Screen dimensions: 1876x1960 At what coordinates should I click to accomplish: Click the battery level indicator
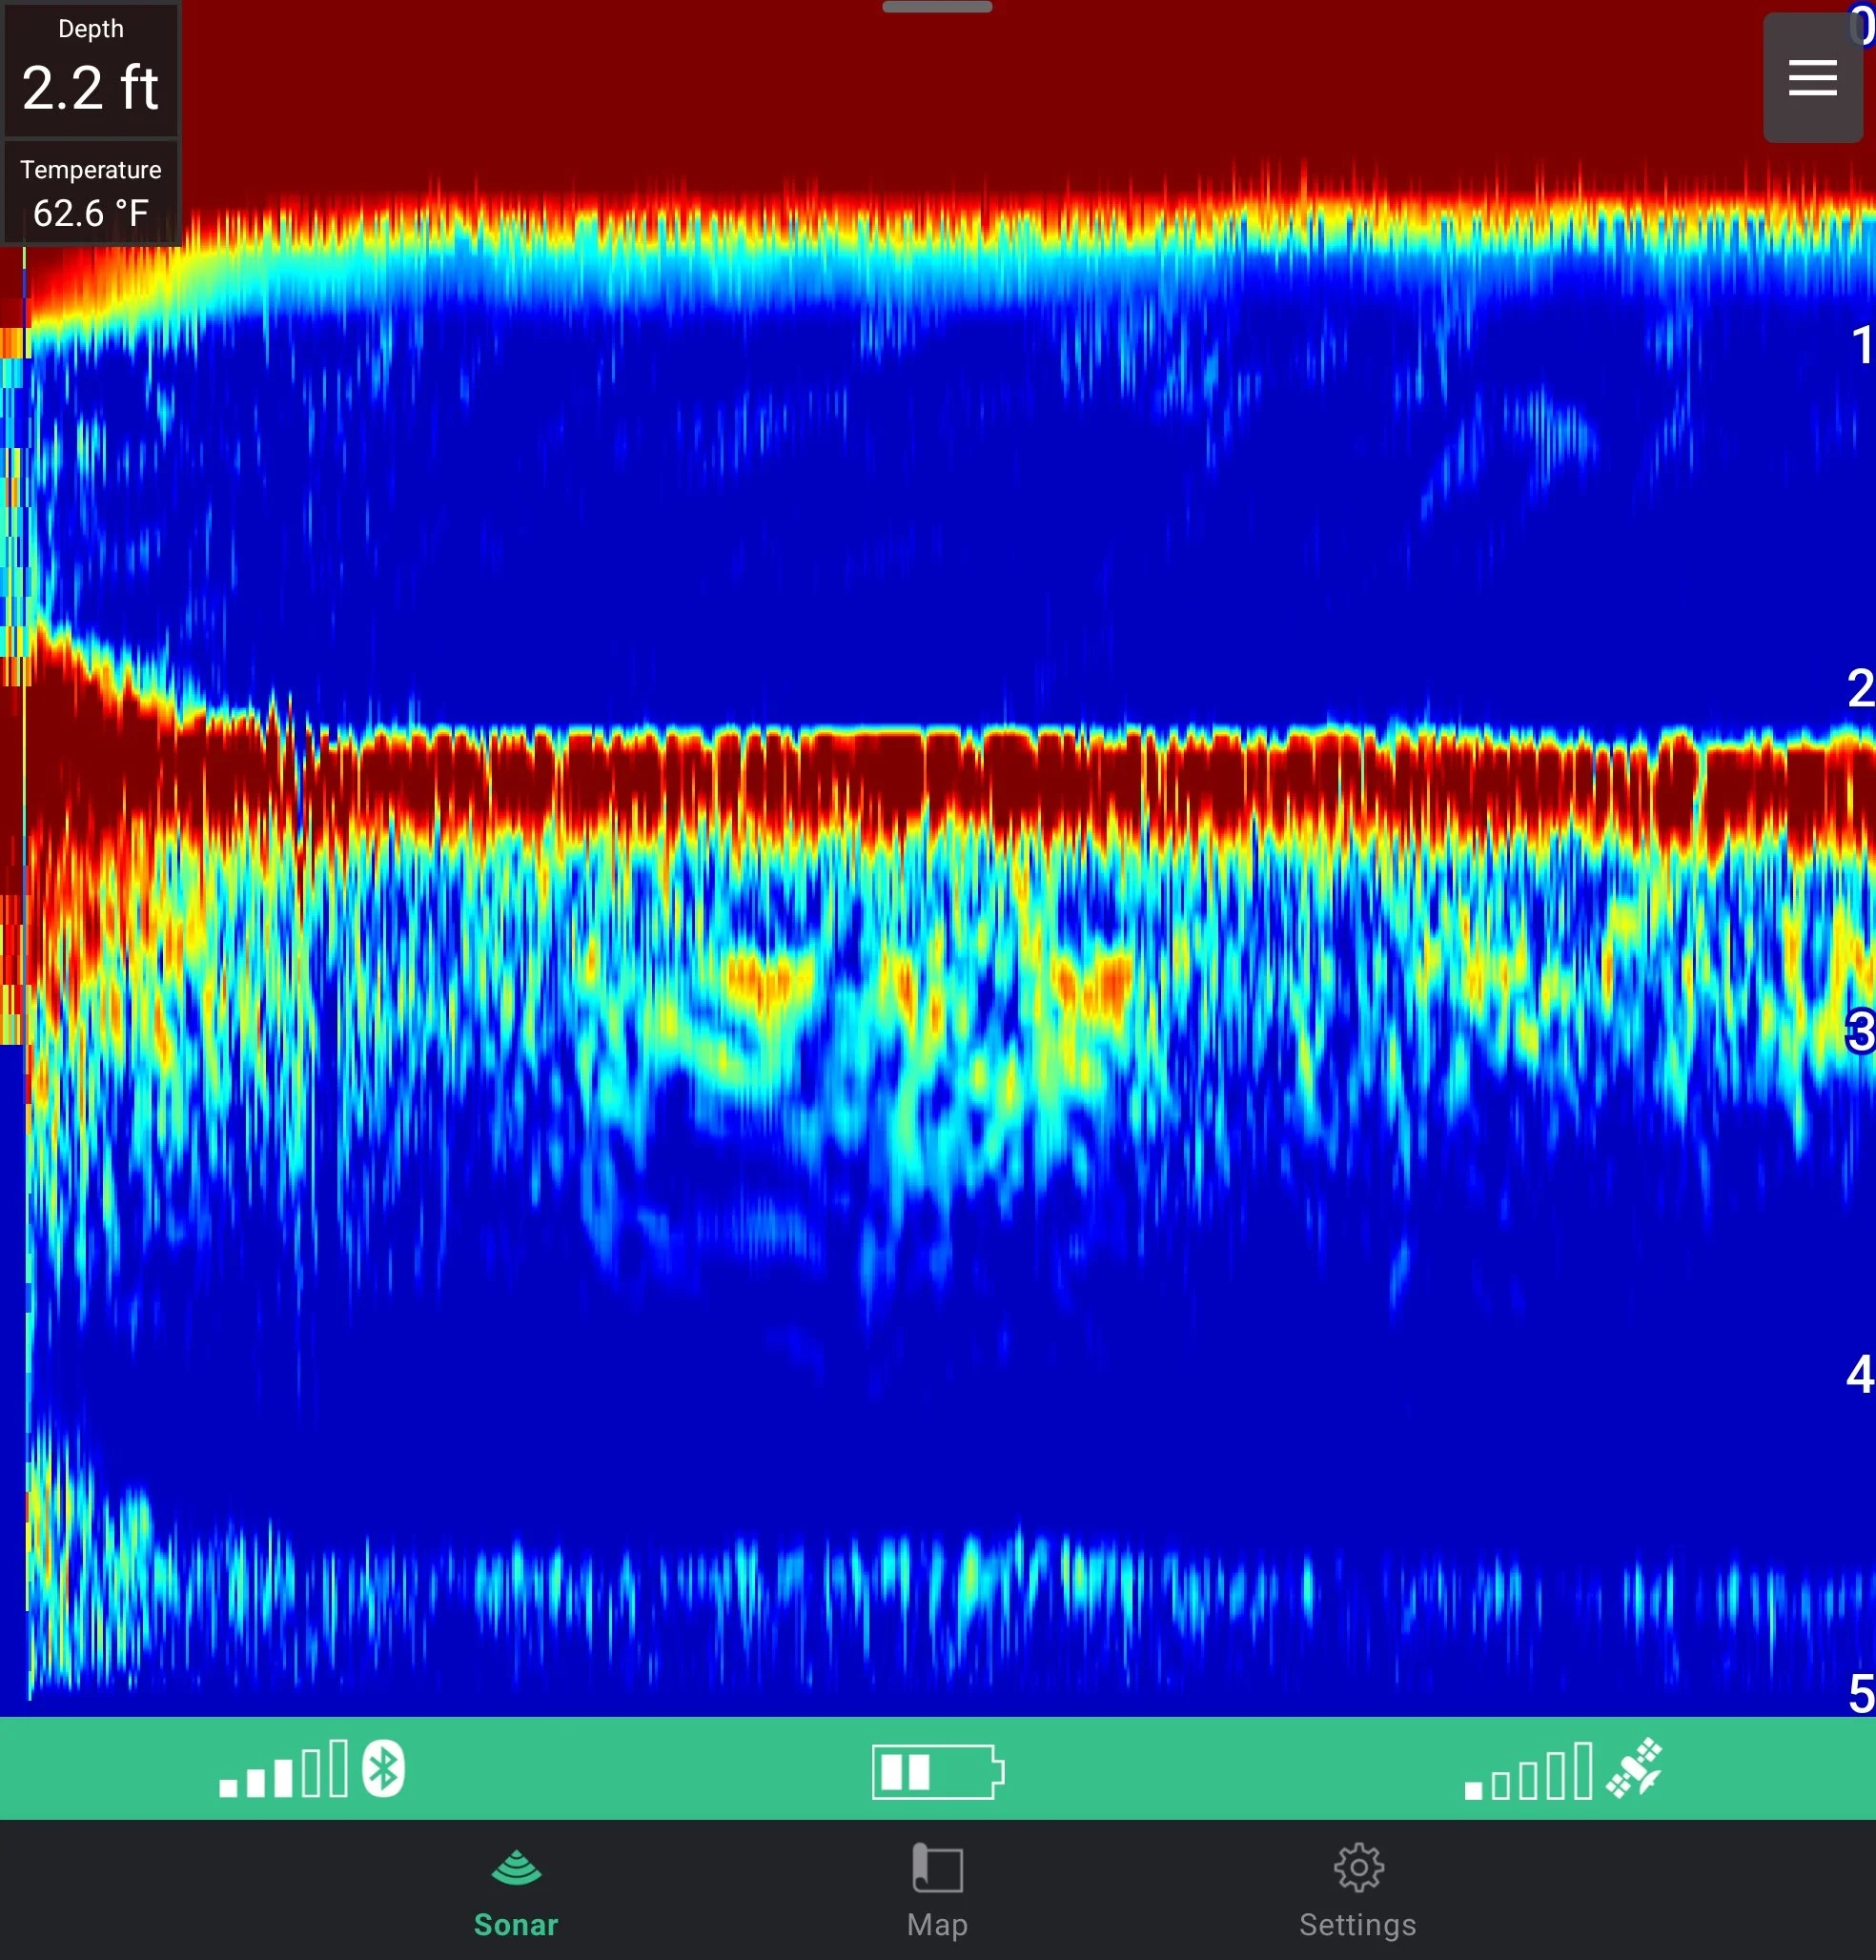pyautogui.click(x=937, y=1772)
